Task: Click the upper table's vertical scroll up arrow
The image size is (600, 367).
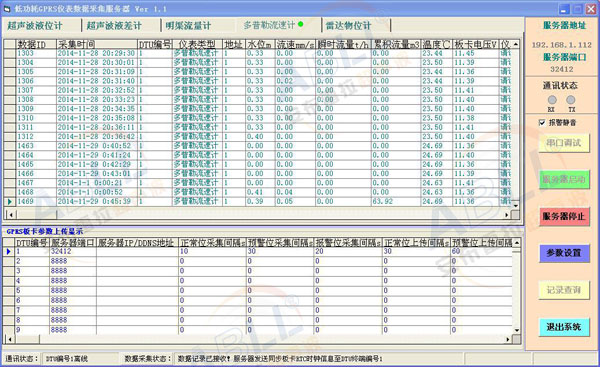Action: pos(515,44)
